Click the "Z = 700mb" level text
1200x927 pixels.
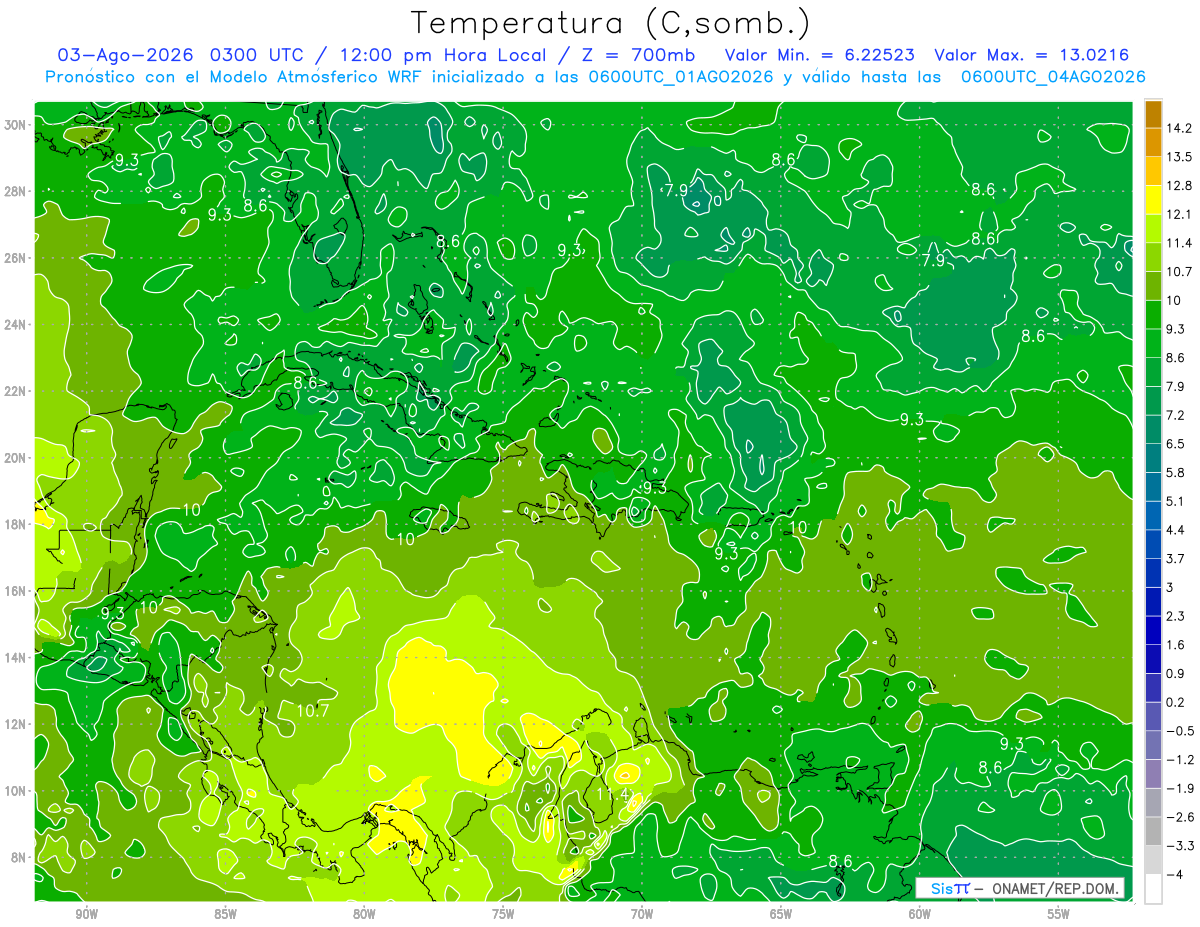click(x=640, y=55)
